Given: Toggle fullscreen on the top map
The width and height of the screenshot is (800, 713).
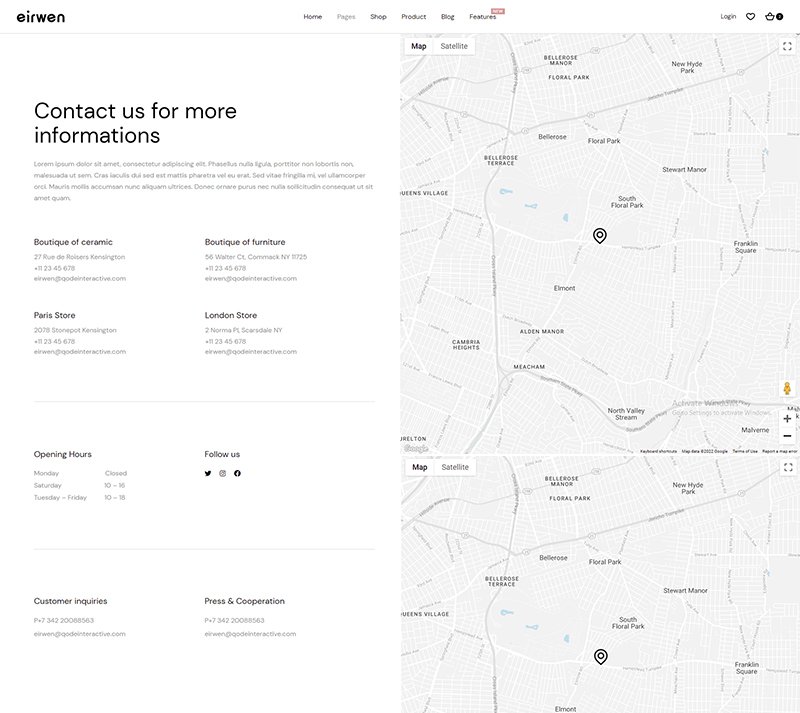Looking at the screenshot, I should click(x=787, y=46).
